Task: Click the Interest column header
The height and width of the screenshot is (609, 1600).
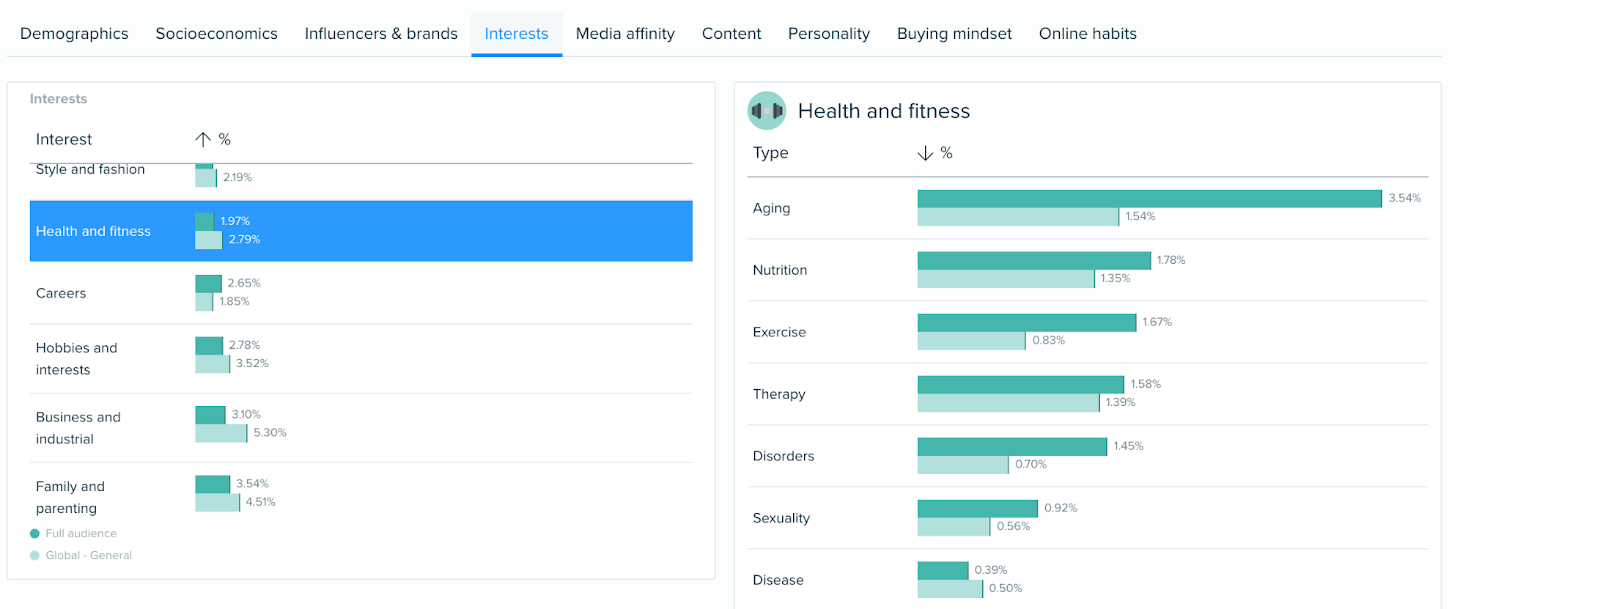Action: 64,140
